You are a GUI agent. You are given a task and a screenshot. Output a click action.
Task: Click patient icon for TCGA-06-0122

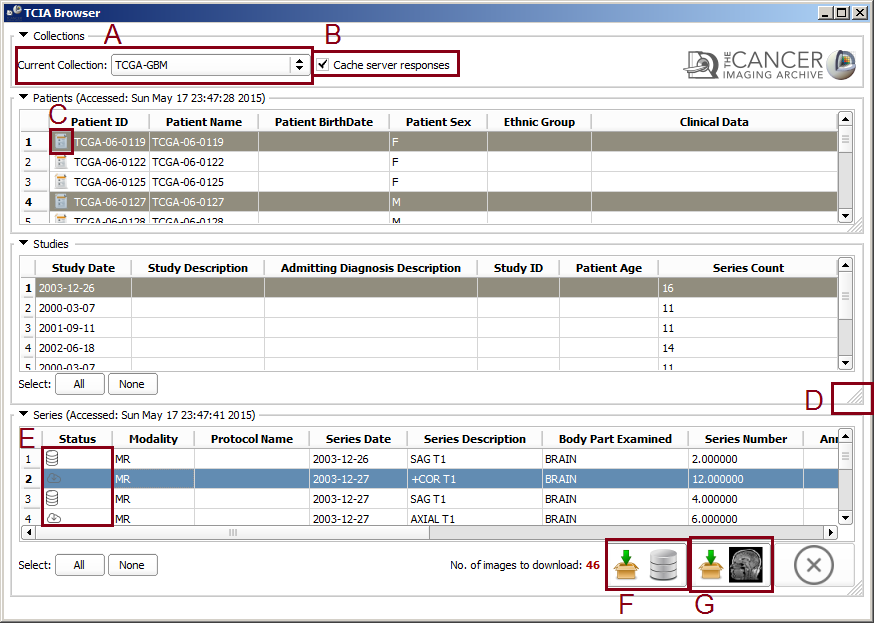pos(61,162)
